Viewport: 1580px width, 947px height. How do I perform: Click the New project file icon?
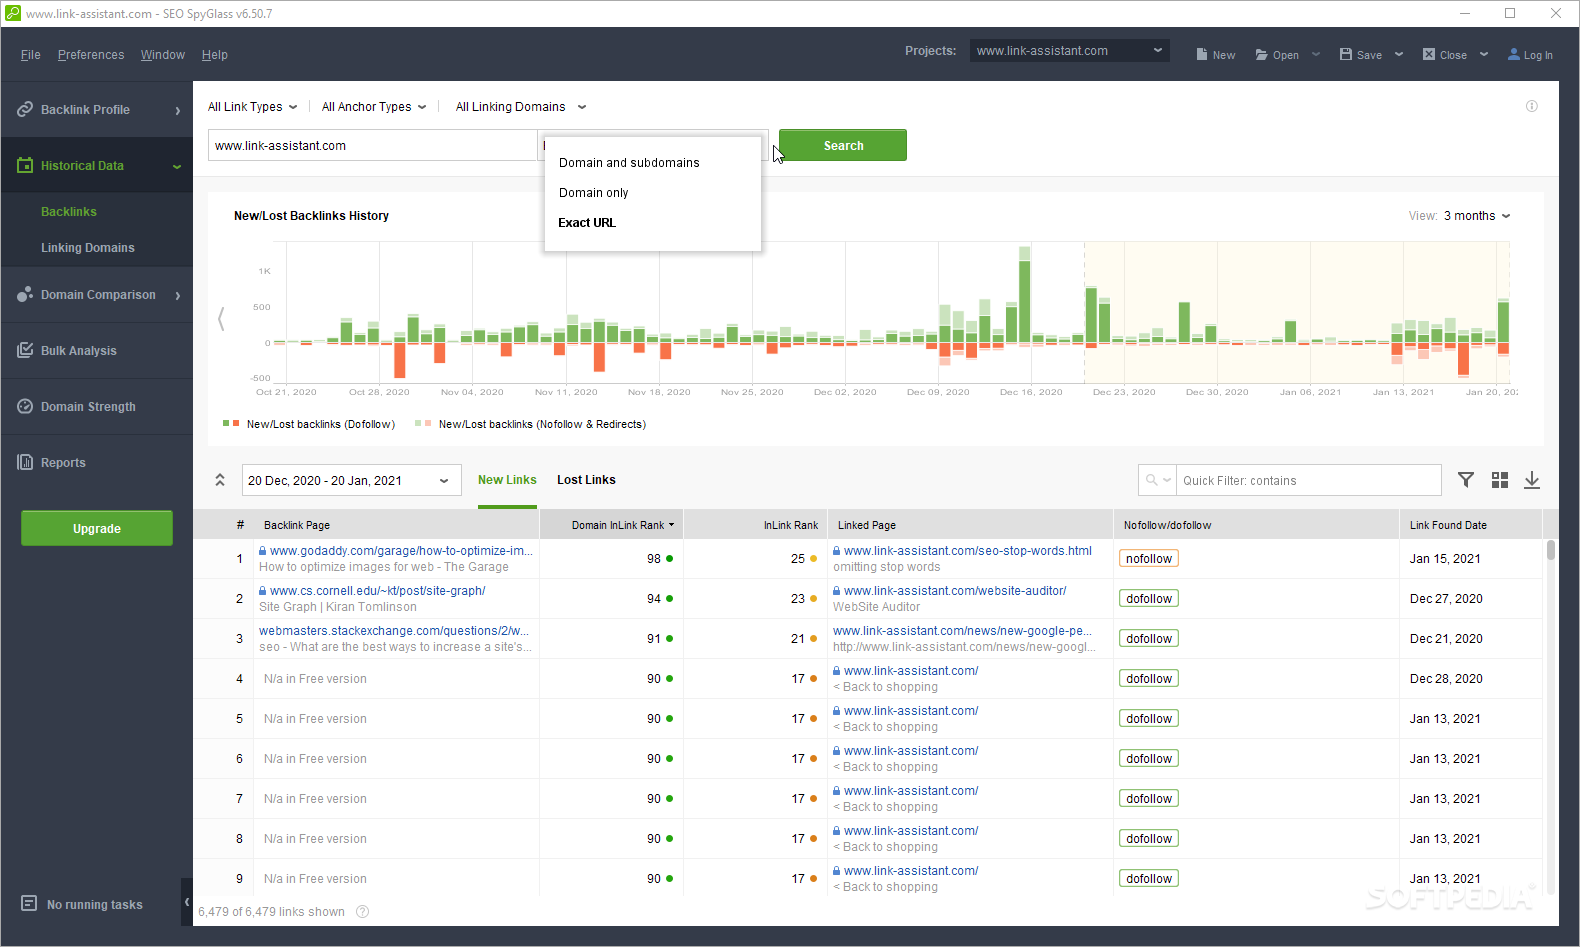1202,54
